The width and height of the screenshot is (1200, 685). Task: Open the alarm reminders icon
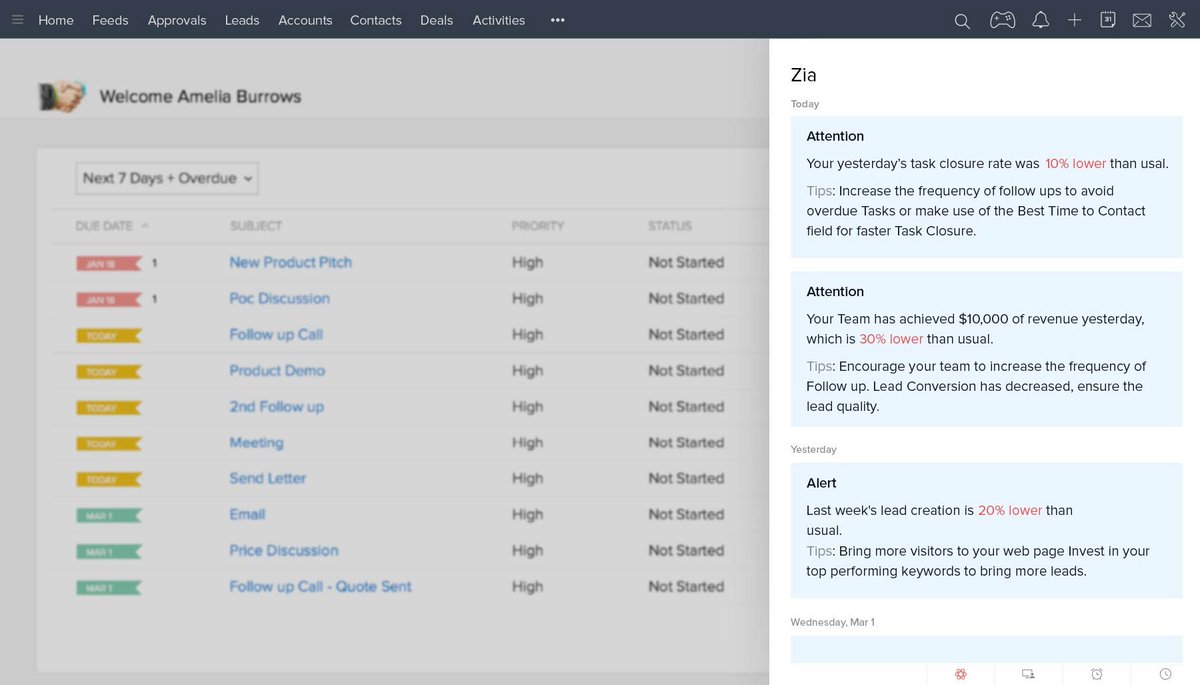[1096, 674]
